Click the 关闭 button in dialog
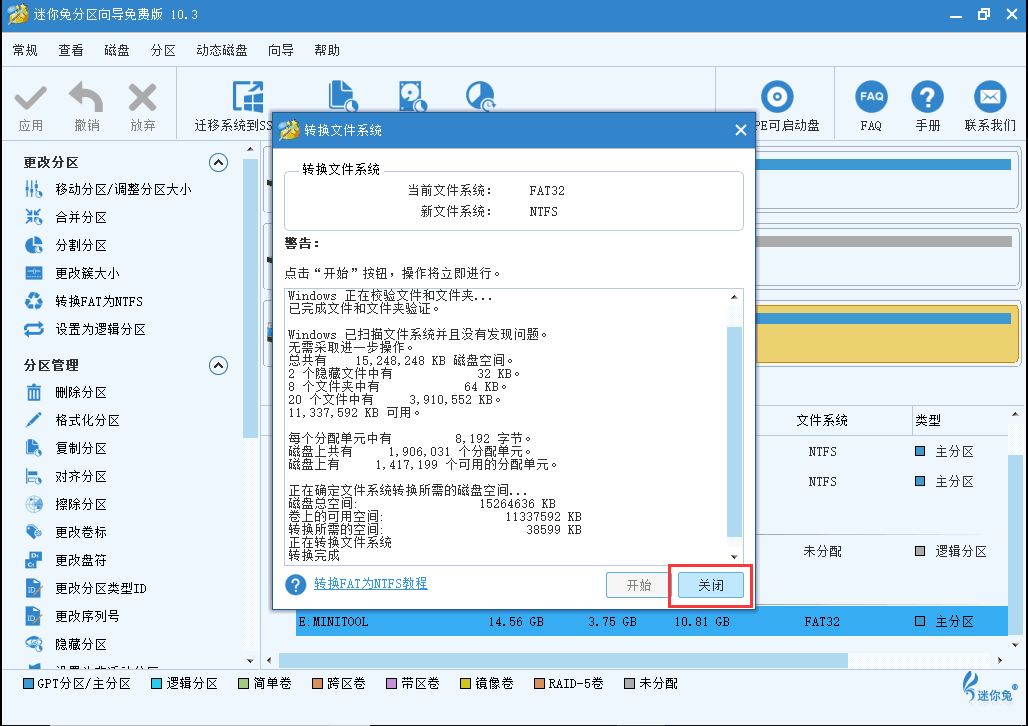The image size is (1028, 726). point(711,585)
